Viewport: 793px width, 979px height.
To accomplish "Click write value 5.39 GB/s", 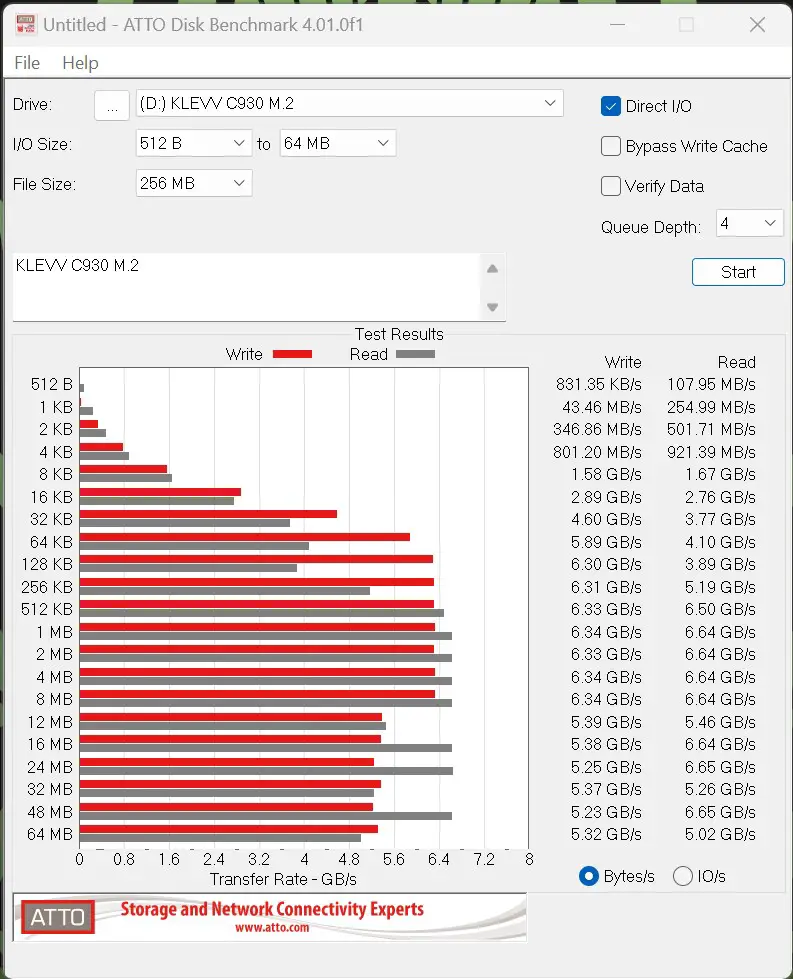I will pos(606,722).
